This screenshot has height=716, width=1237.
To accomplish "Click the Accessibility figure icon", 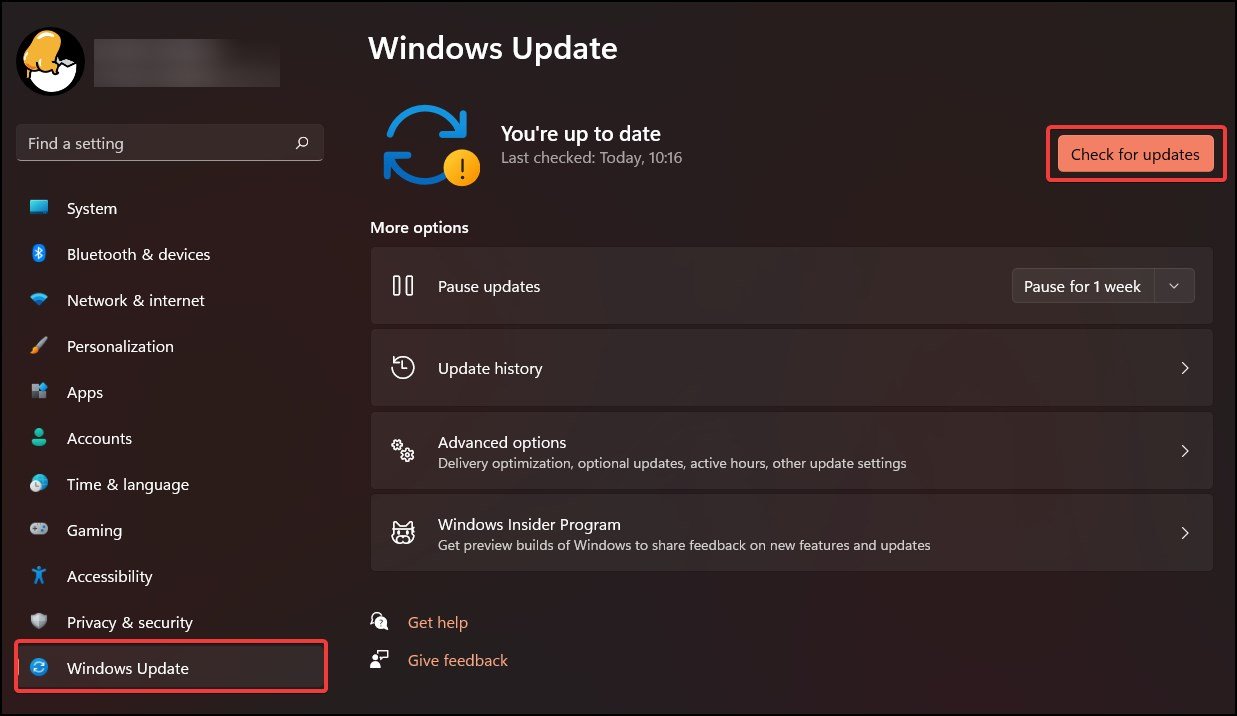I will 39,576.
